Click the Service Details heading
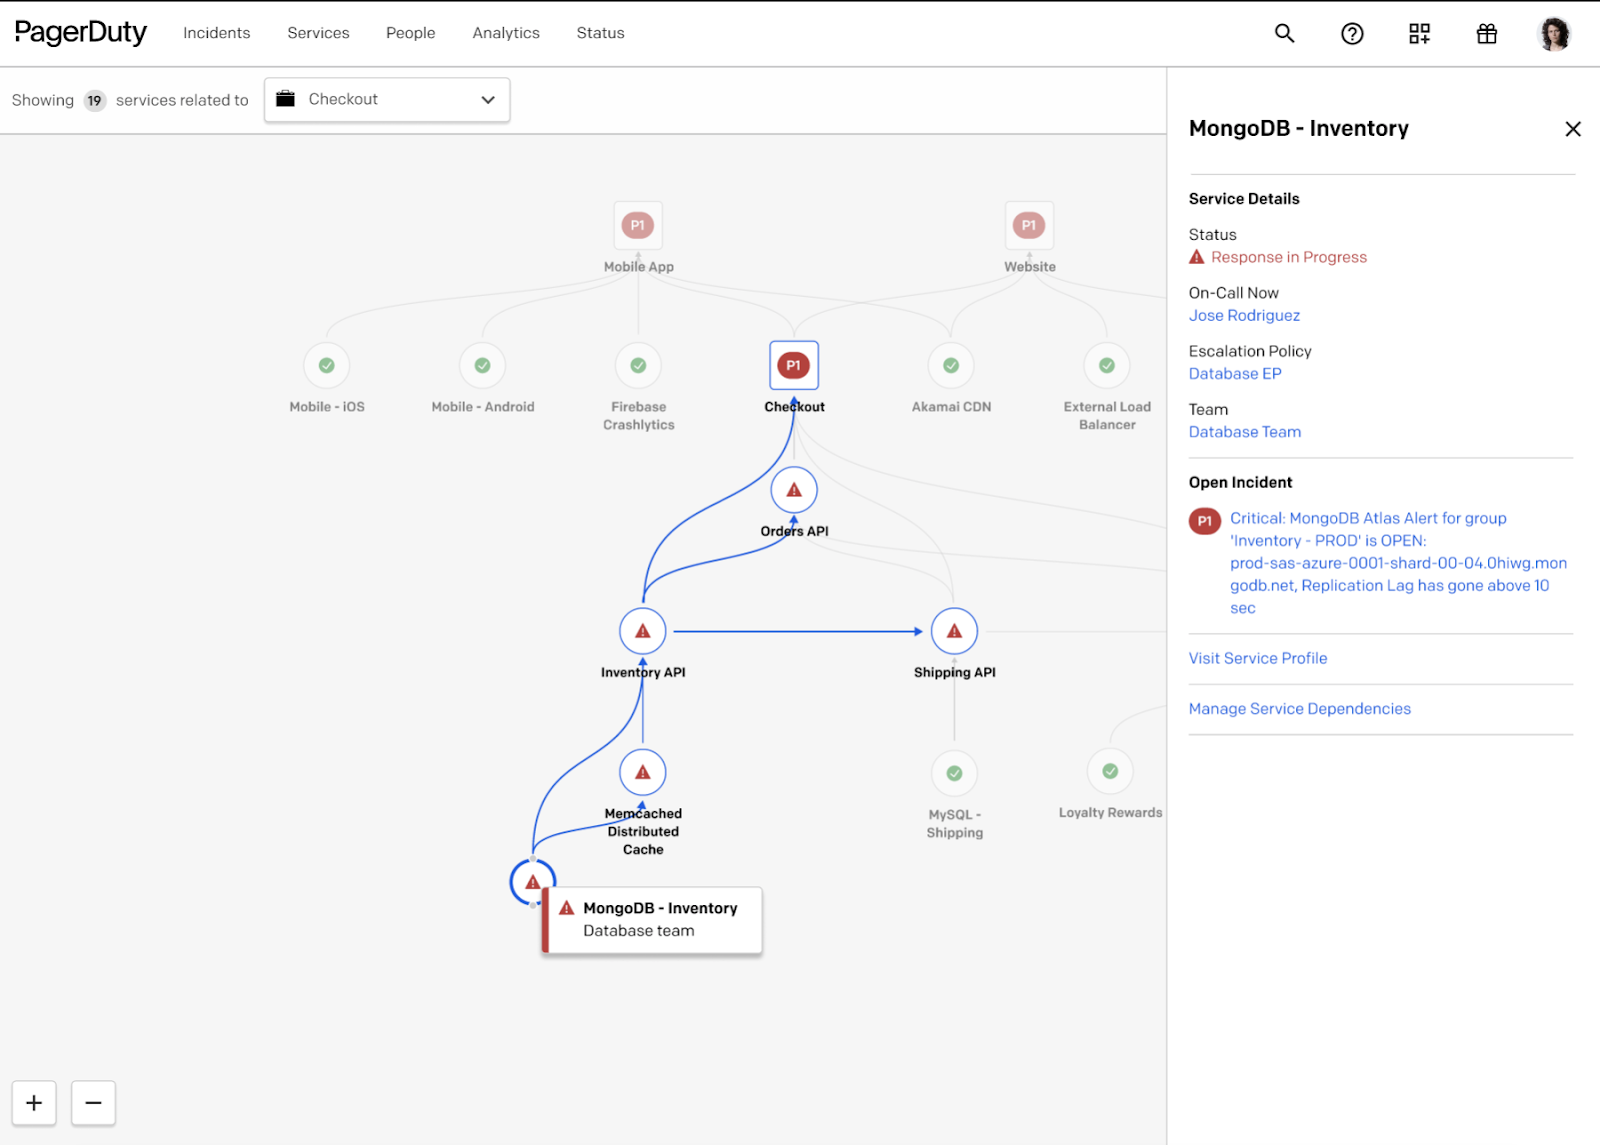The image size is (1600, 1145). pyautogui.click(x=1244, y=199)
